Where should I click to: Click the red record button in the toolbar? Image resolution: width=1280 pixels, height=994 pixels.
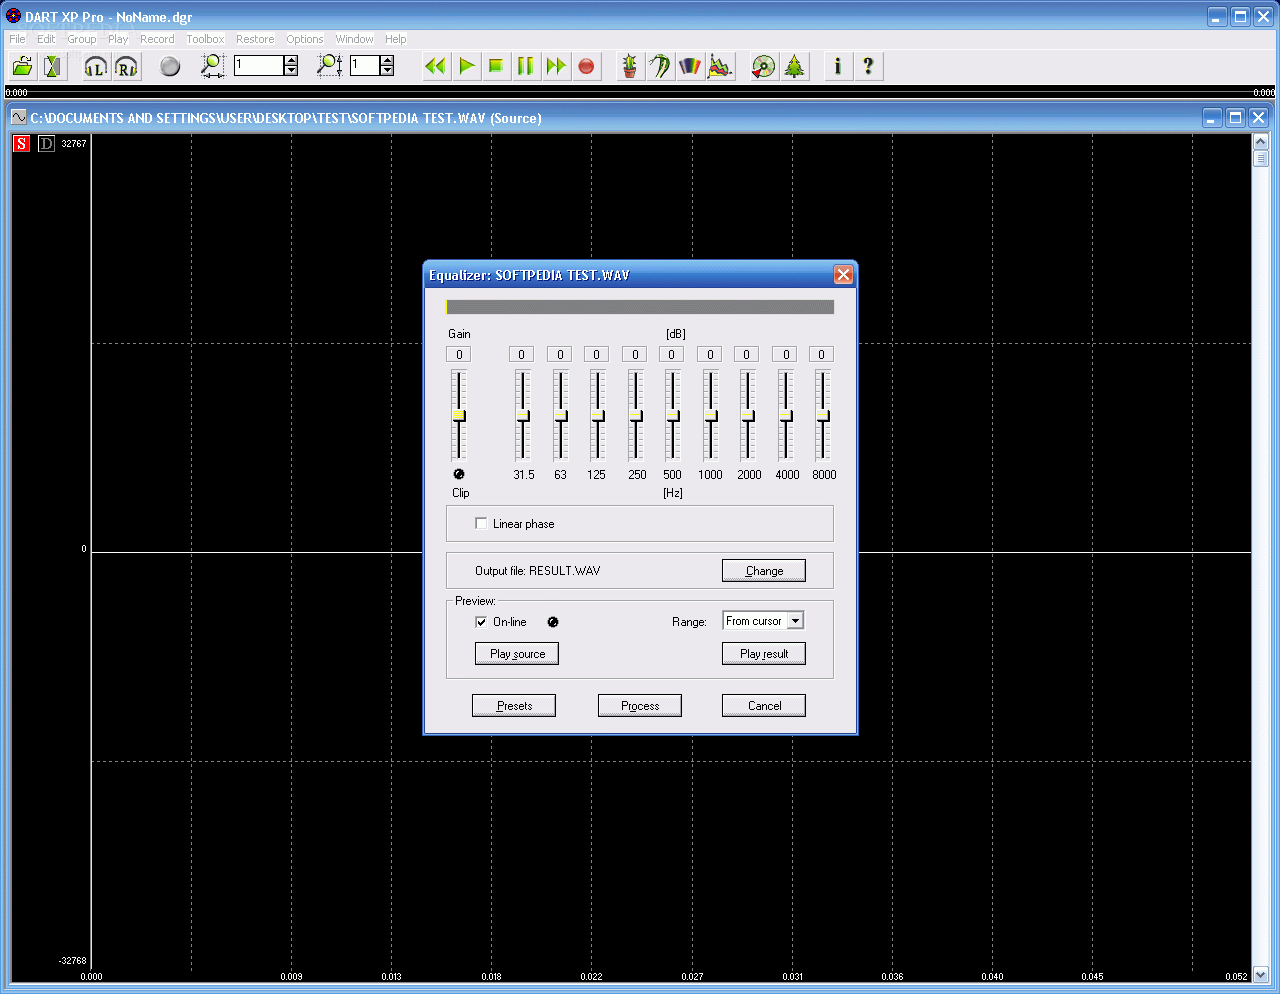pos(586,66)
